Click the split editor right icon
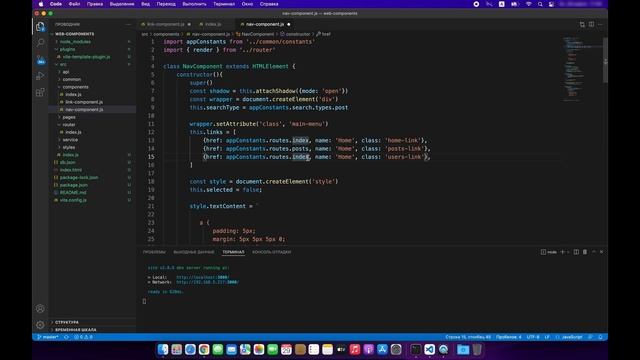The image size is (640, 360). point(591,24)
